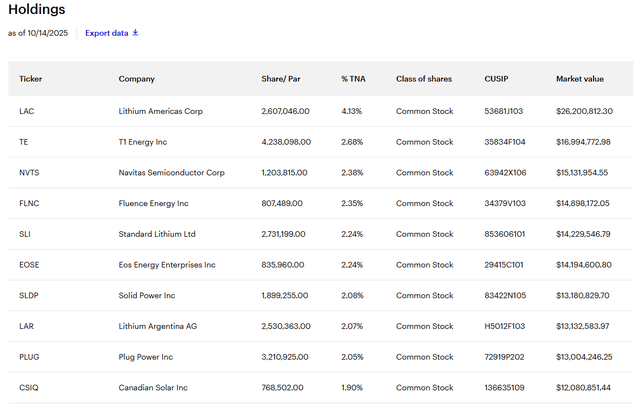Click share amount 4,238,098.00

(x=286, y=142)
